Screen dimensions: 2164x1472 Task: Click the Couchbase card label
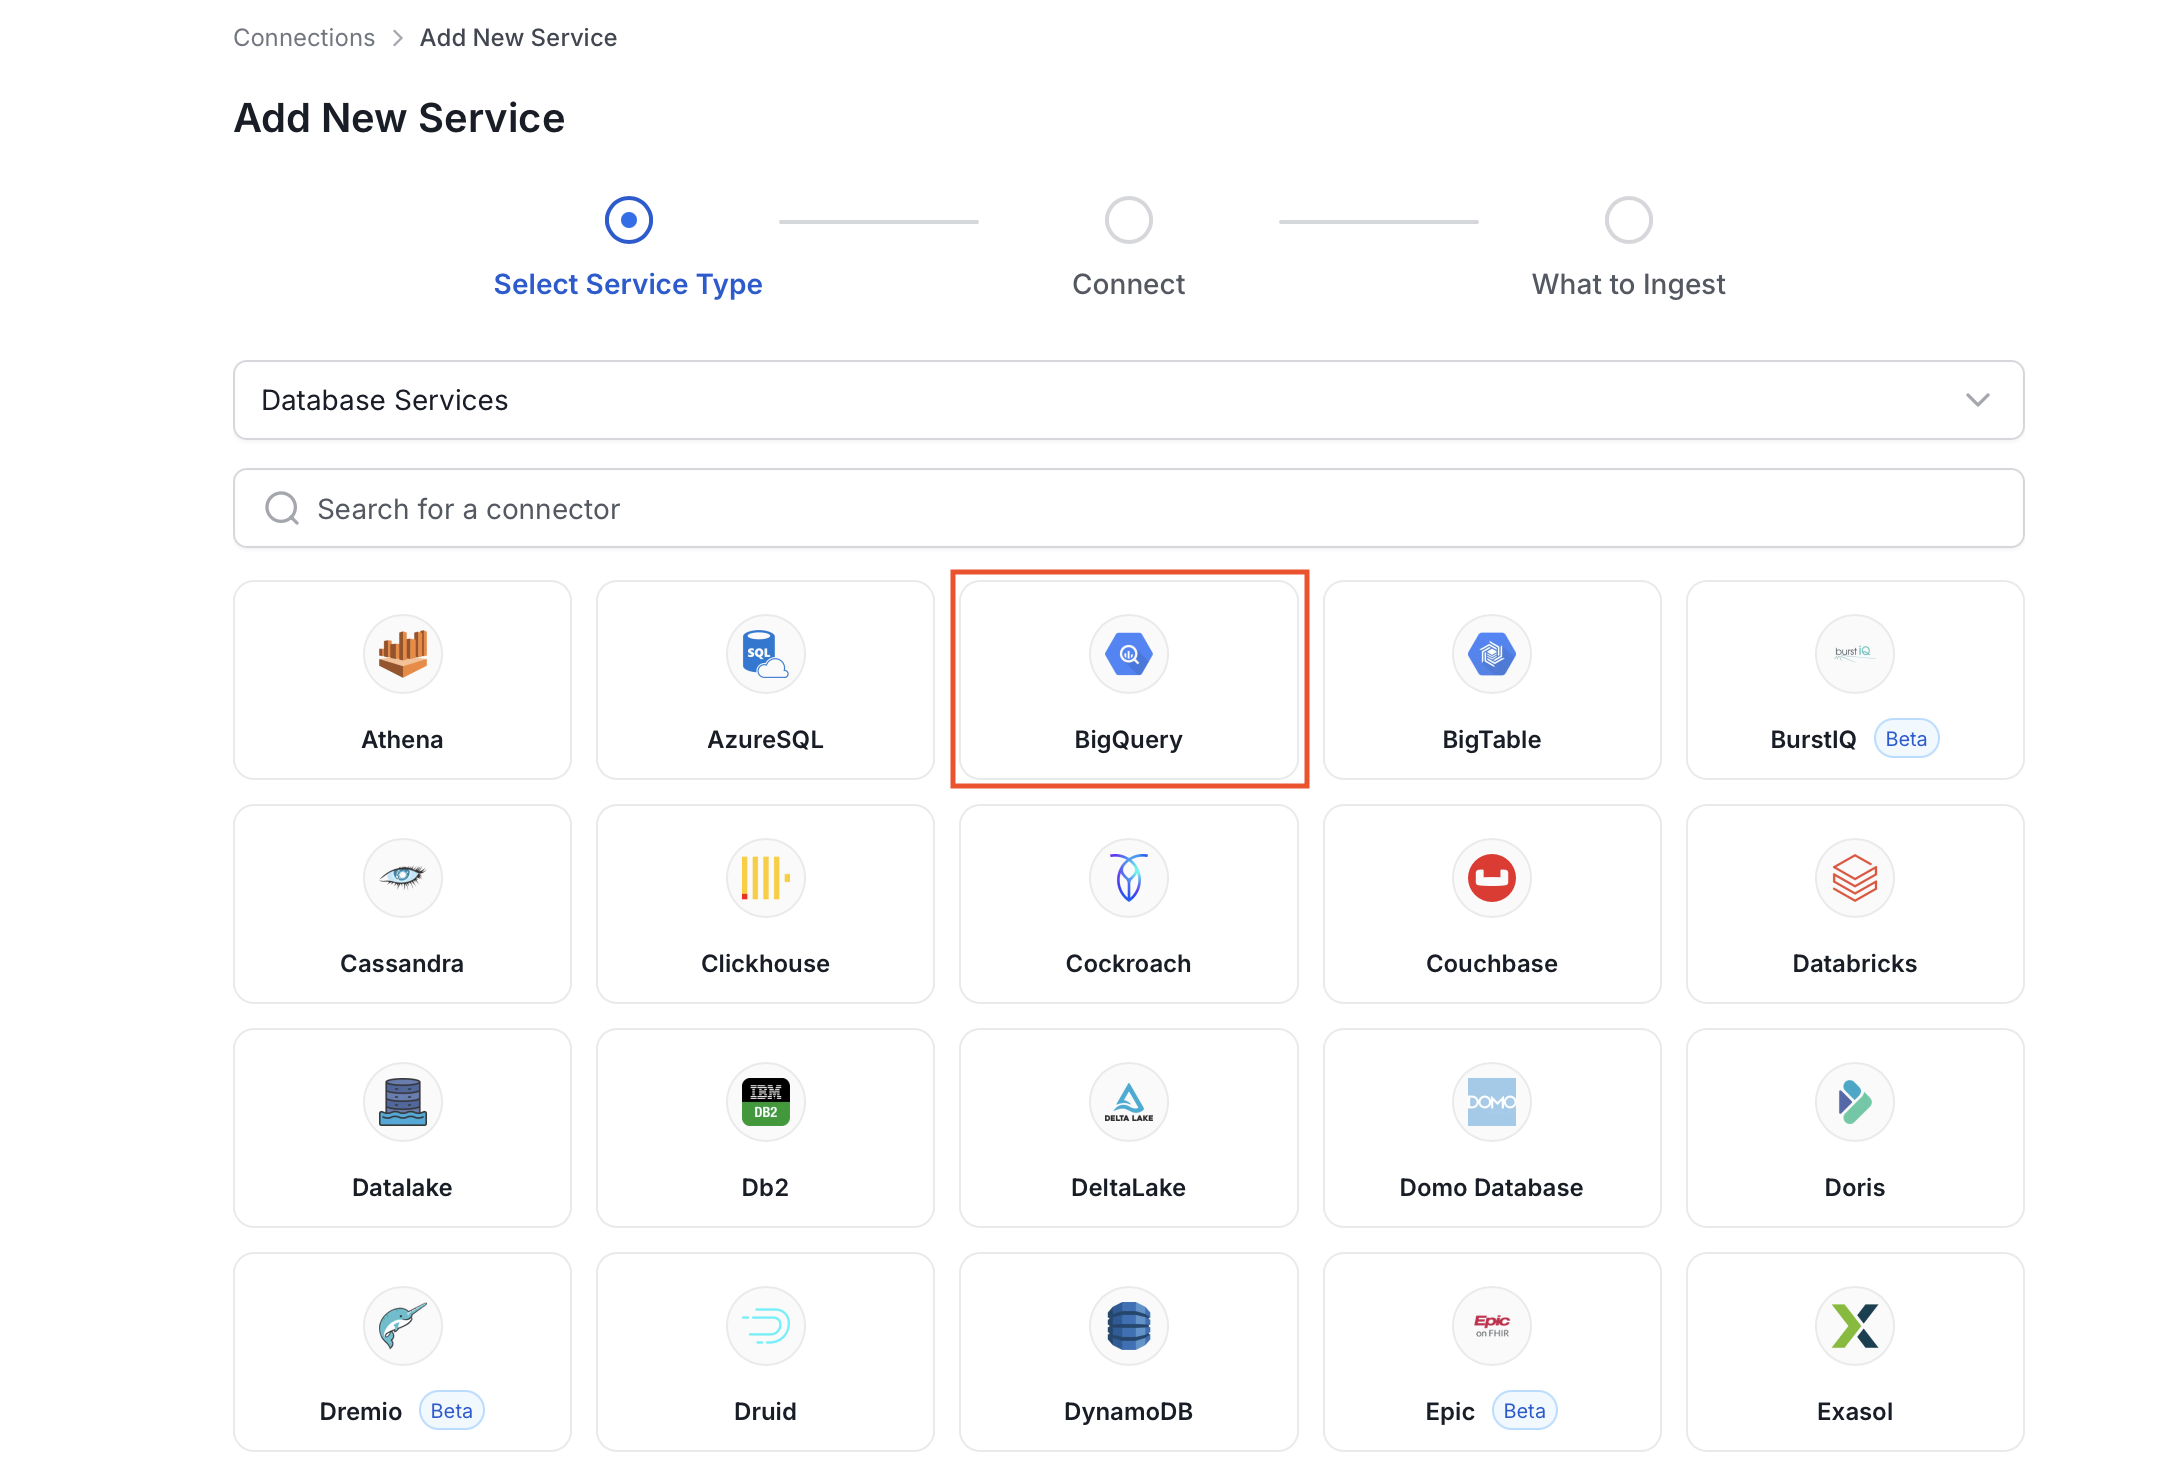click(x=1492, y=964)
